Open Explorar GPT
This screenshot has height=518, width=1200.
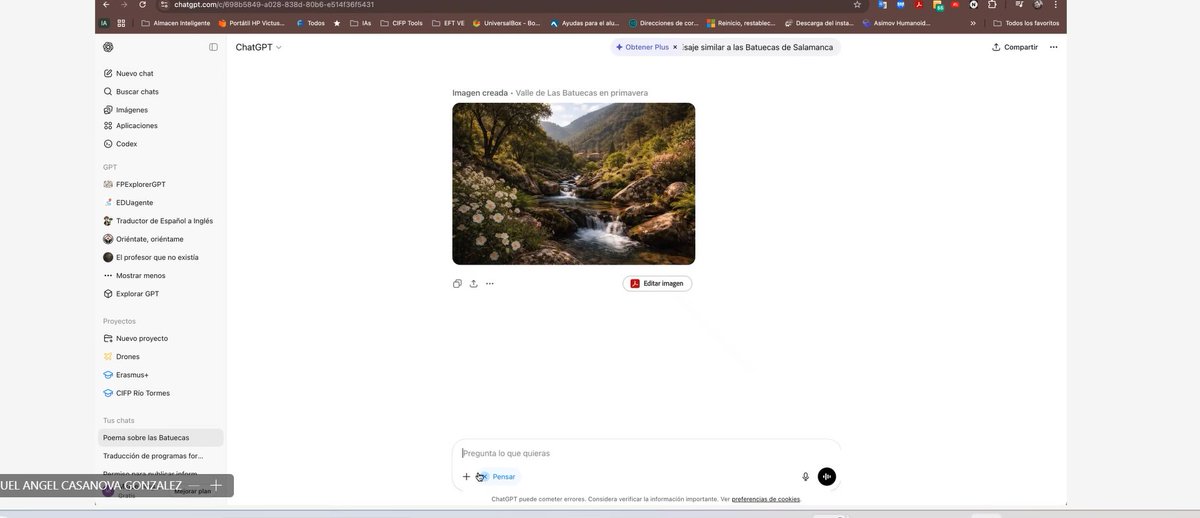click(x=137, y=294)
